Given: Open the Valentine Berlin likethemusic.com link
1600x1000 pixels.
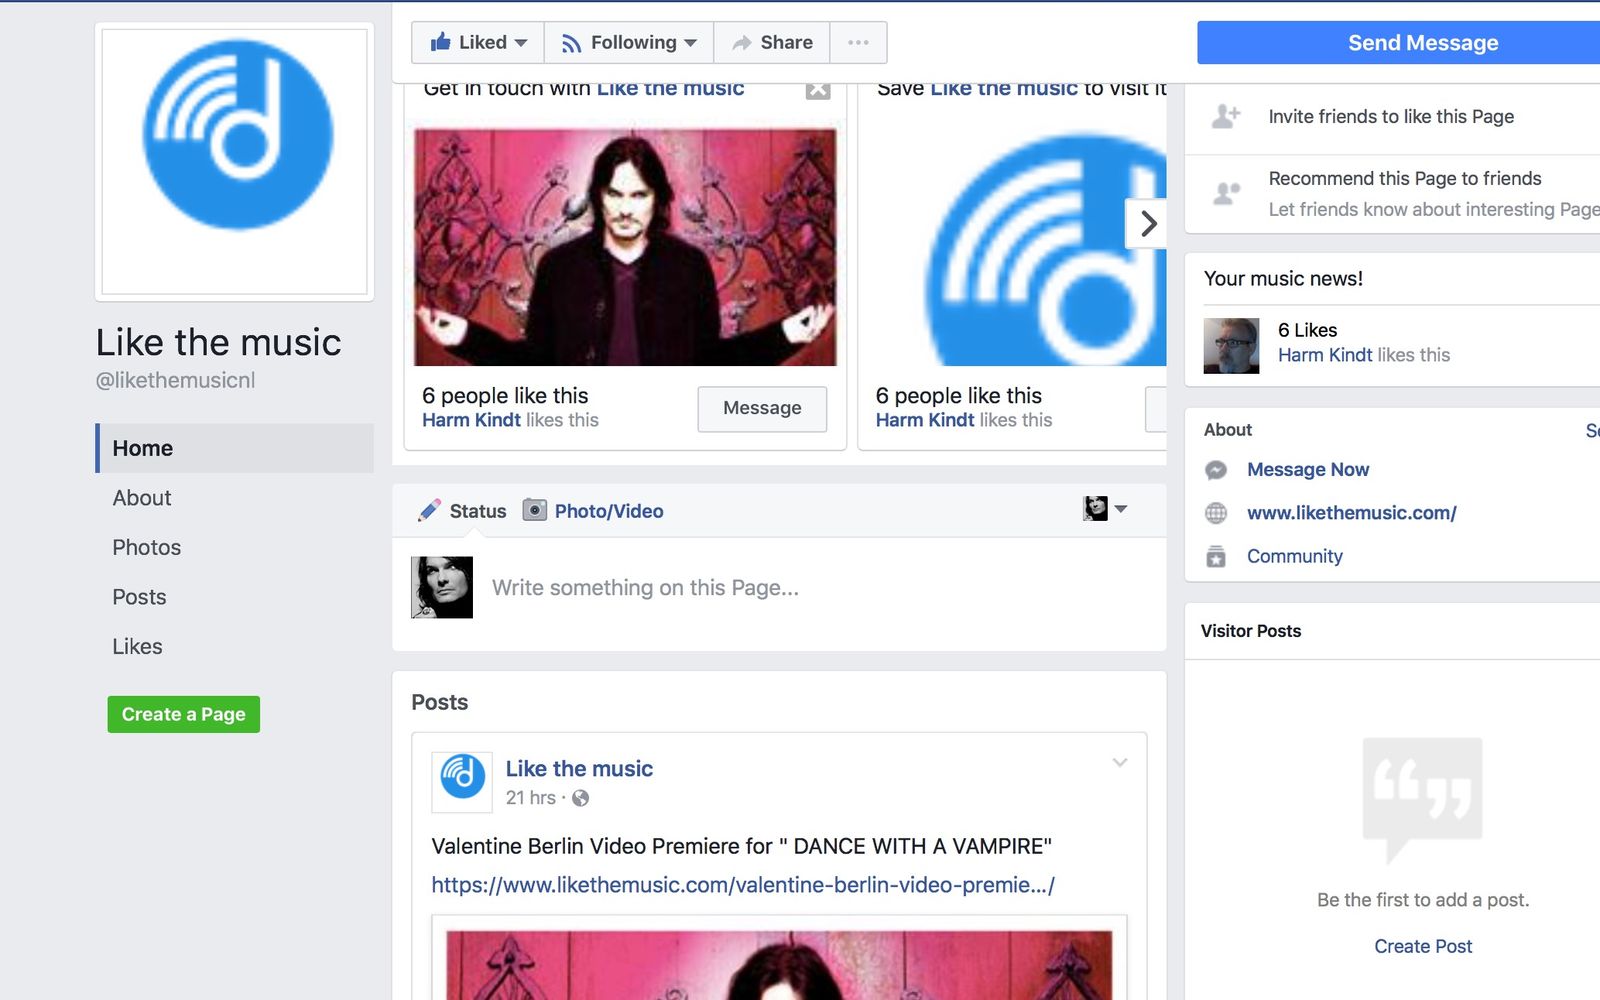Looking at the screenshot, I should [x=743, y=885].
